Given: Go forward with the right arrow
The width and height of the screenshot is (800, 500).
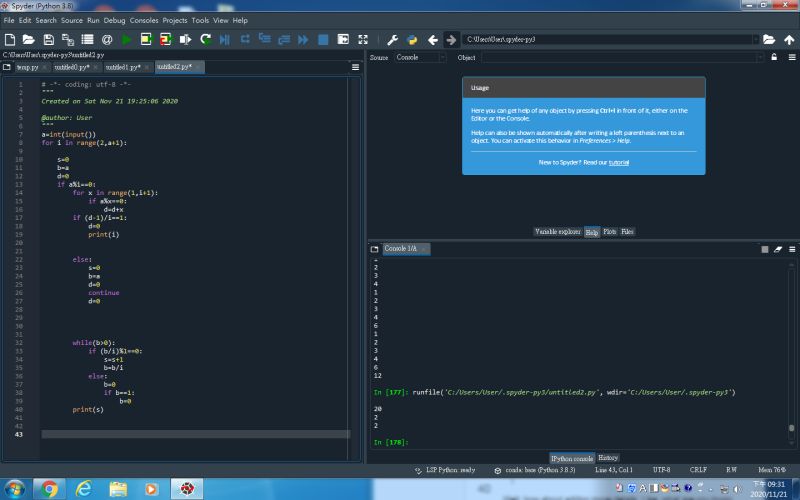Looking at the screenshot, I should 451,39.
